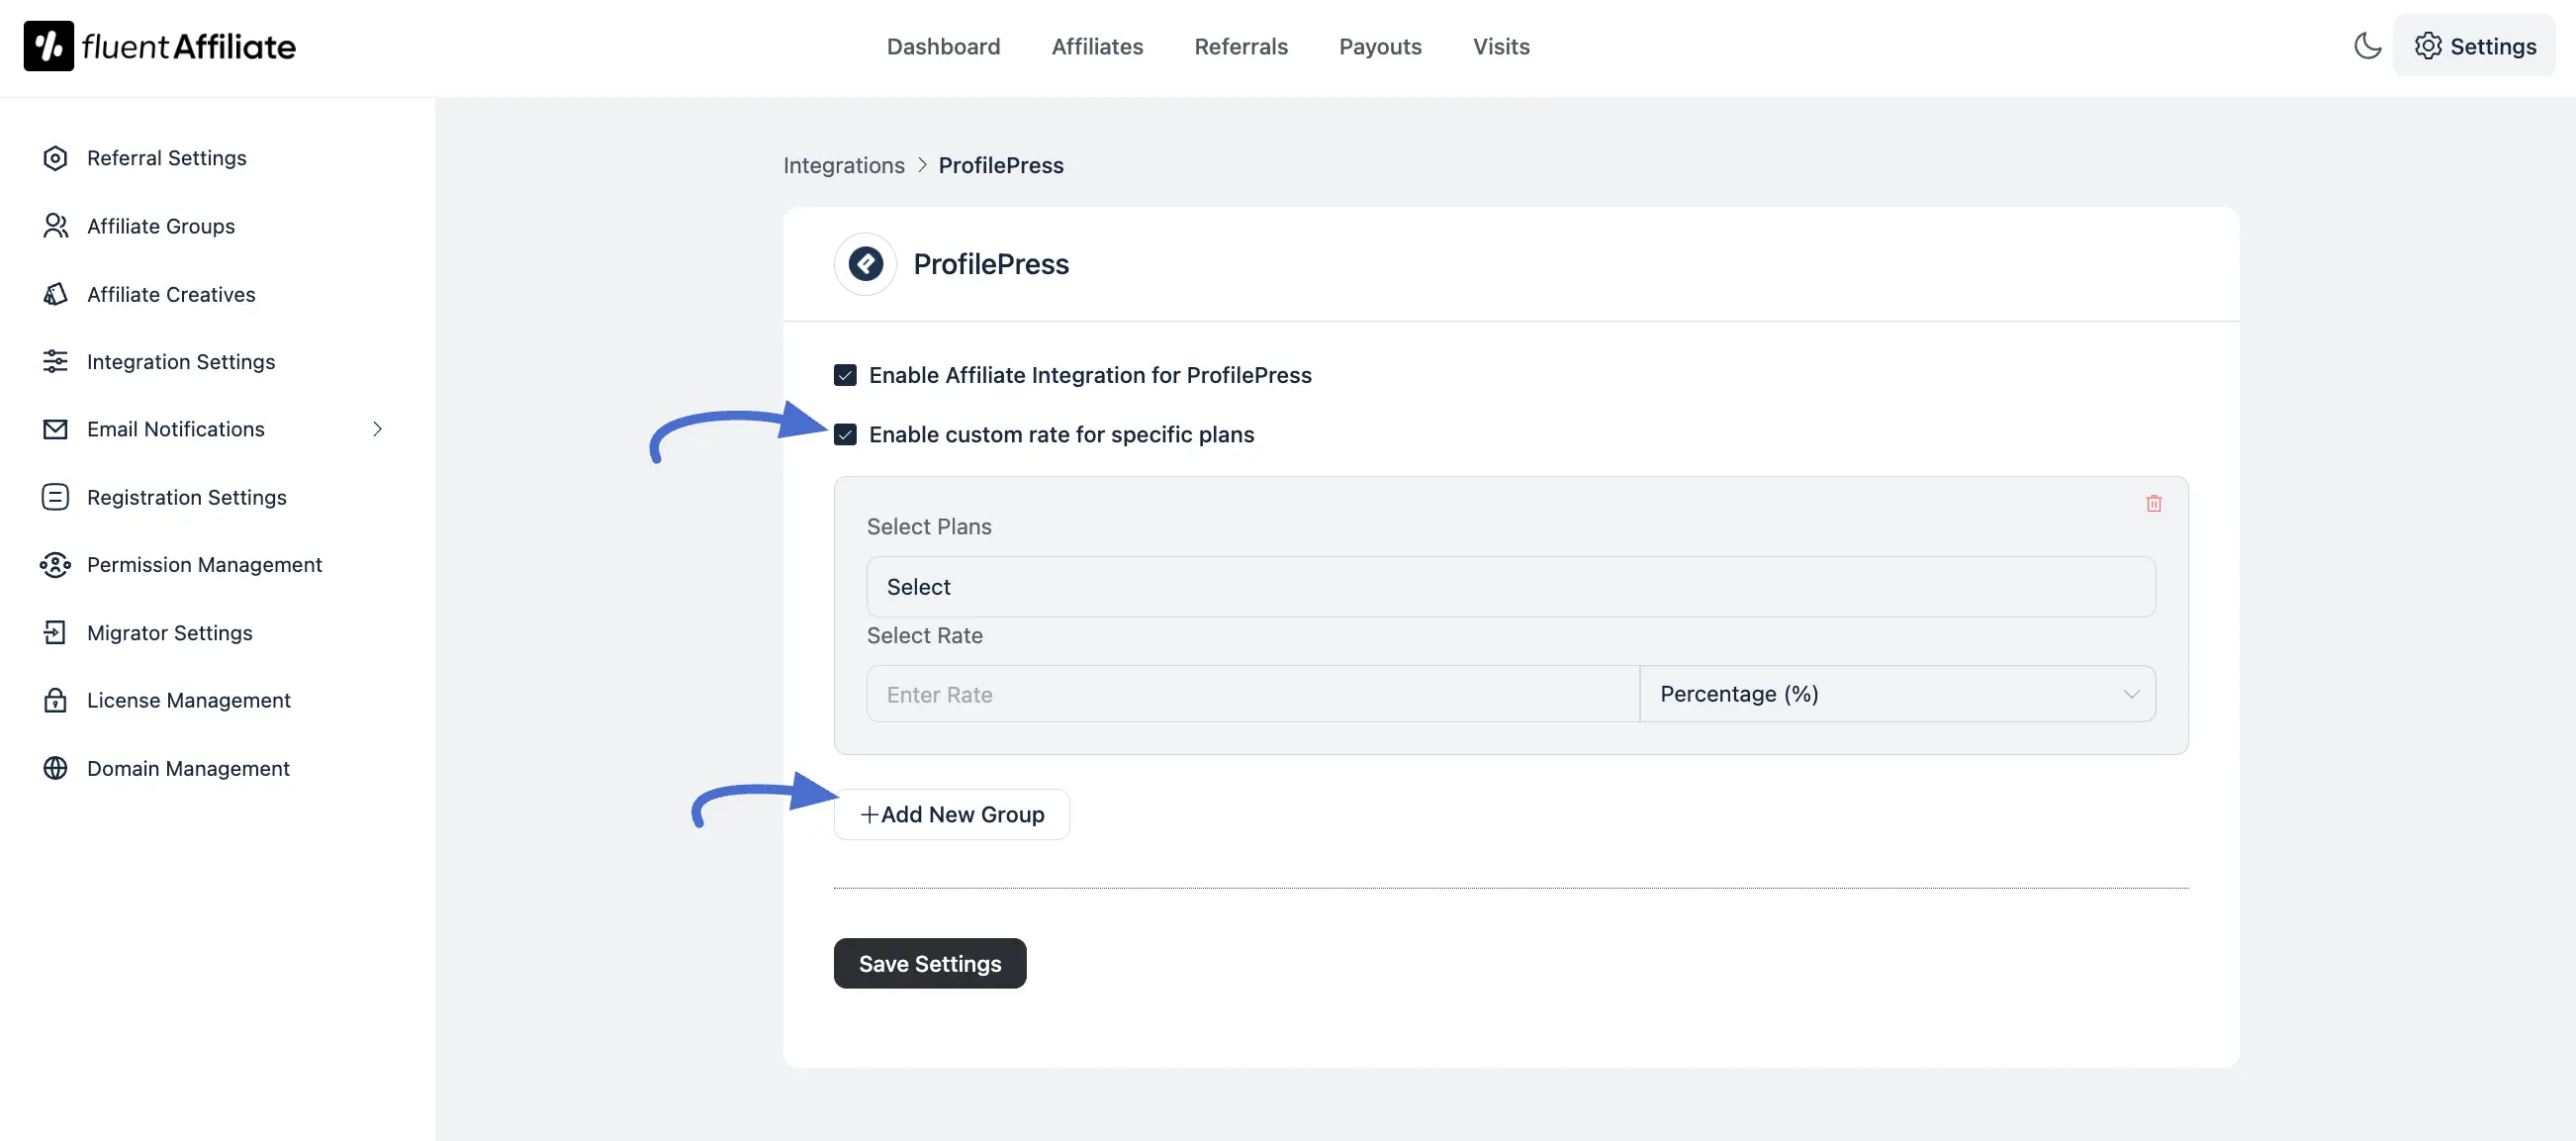Open License Management using the lock icon
The width and height of the screenshot is (2576, 1141).
point(55,700)
